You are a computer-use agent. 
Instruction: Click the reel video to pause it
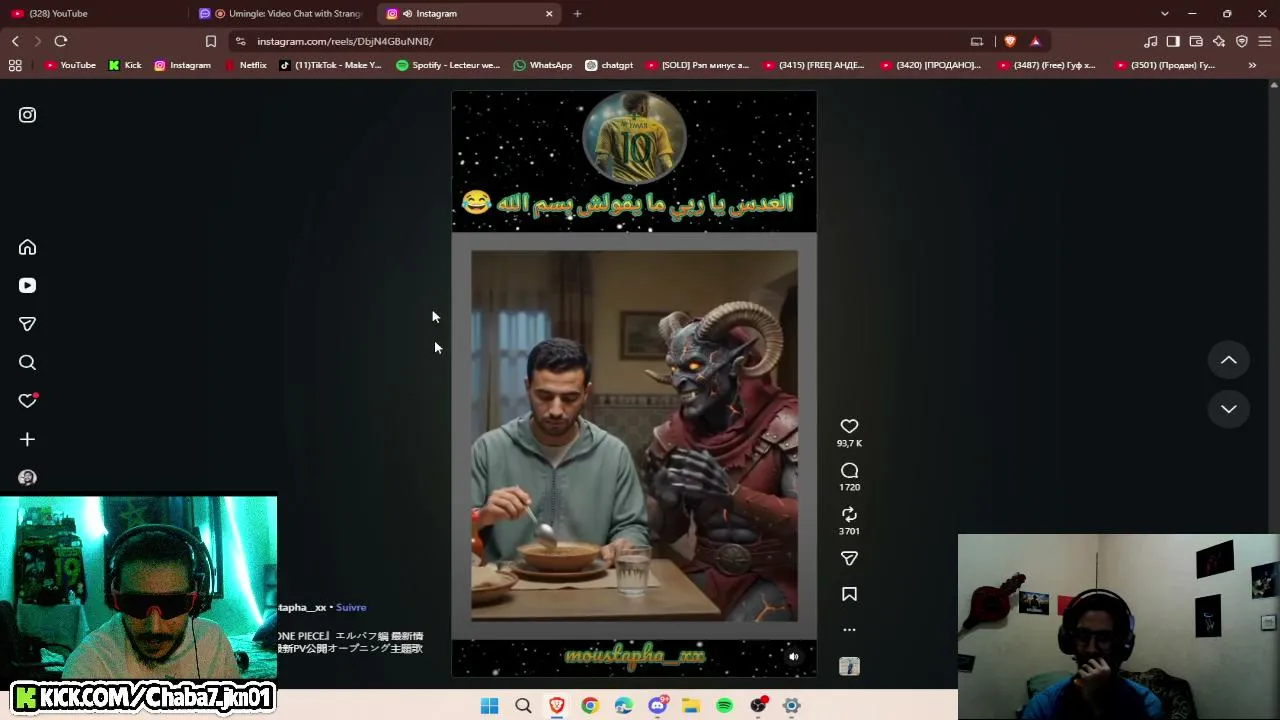(x=634, y=385)
